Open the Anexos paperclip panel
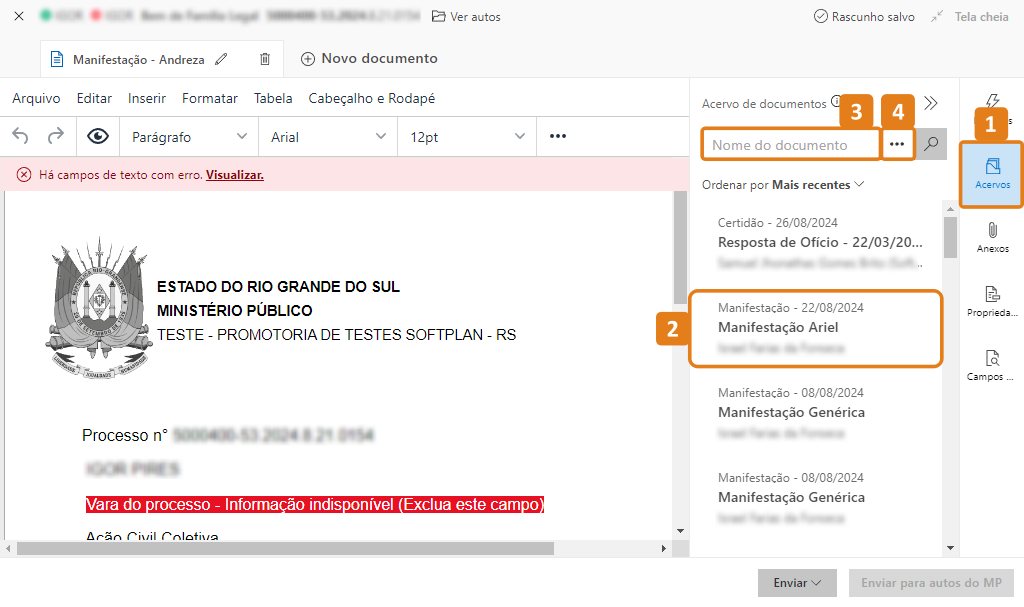1024x607 pixels. point(992,237)
